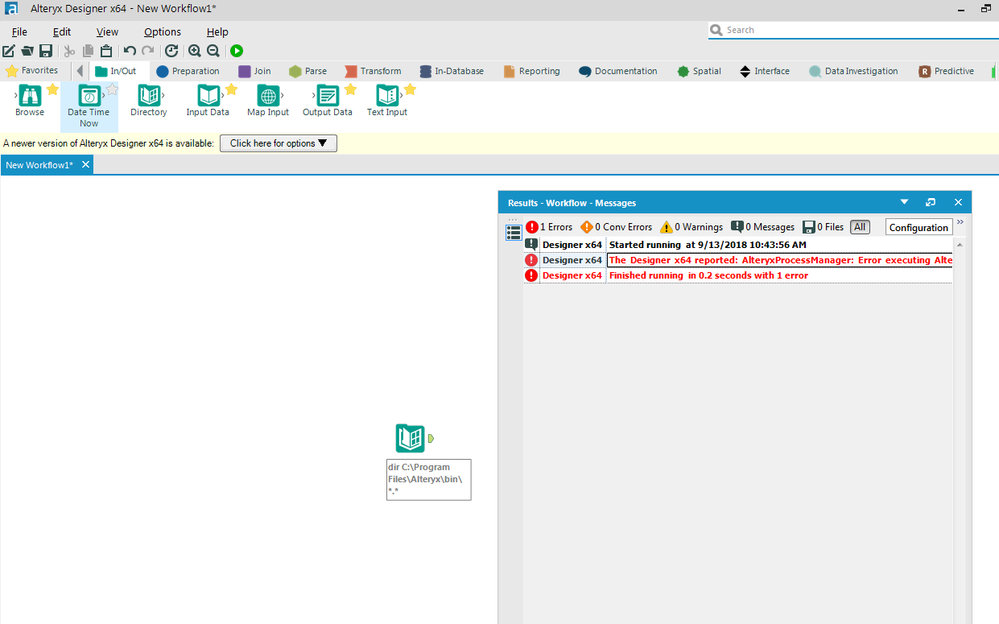Close the New Workflow1* tab

[85, 164]
